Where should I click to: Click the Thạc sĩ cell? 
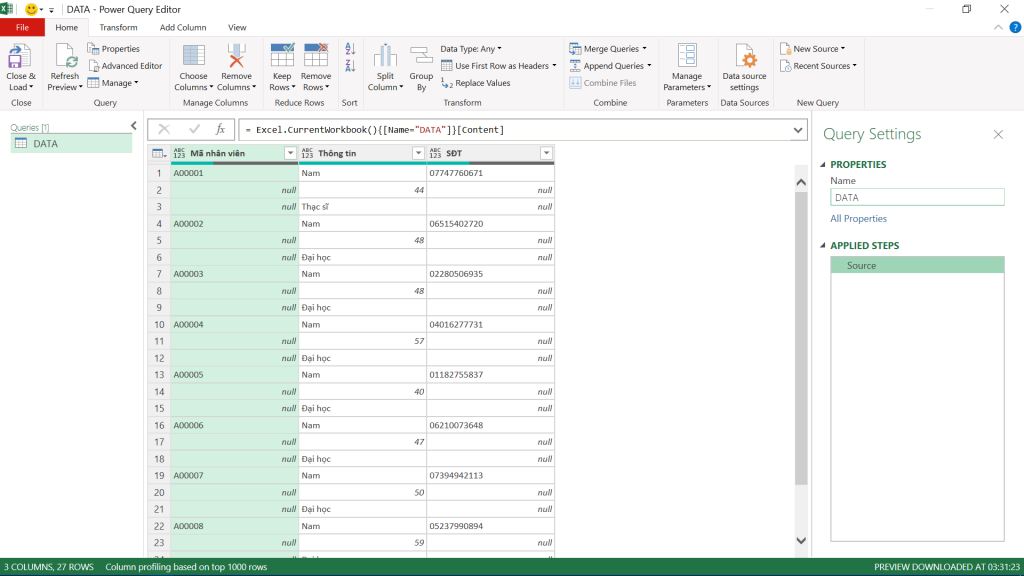coord(362,206)
